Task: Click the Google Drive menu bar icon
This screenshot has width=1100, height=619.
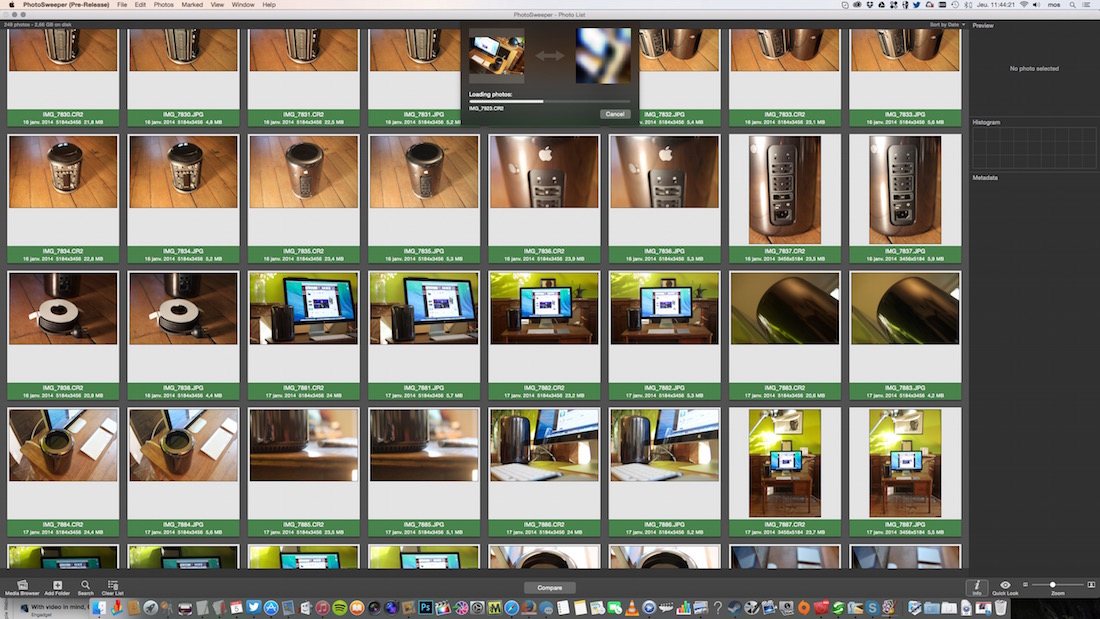Action: point(881,4)
